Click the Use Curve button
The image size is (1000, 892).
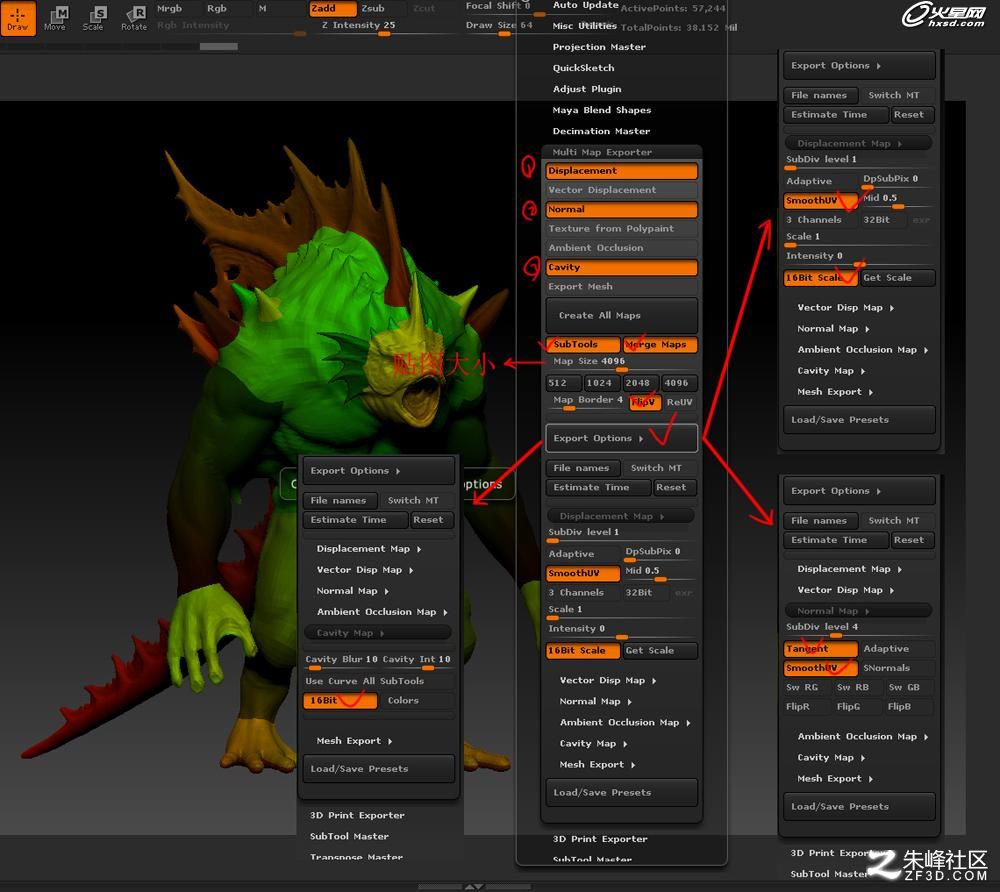332,681
